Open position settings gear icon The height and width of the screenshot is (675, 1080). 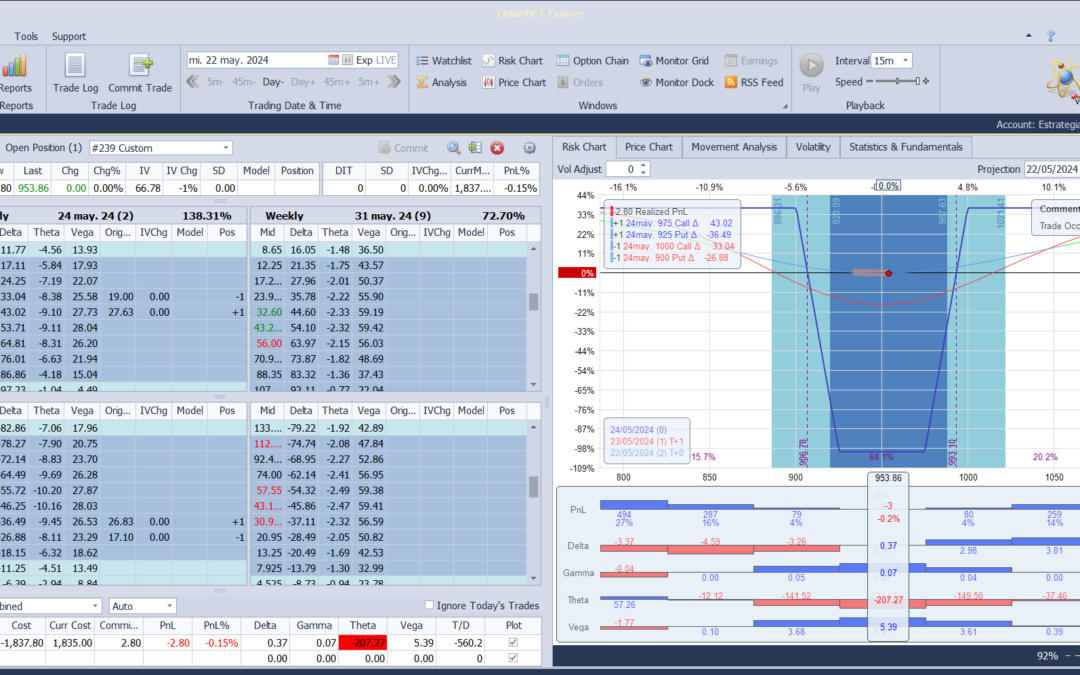point(530,148)
